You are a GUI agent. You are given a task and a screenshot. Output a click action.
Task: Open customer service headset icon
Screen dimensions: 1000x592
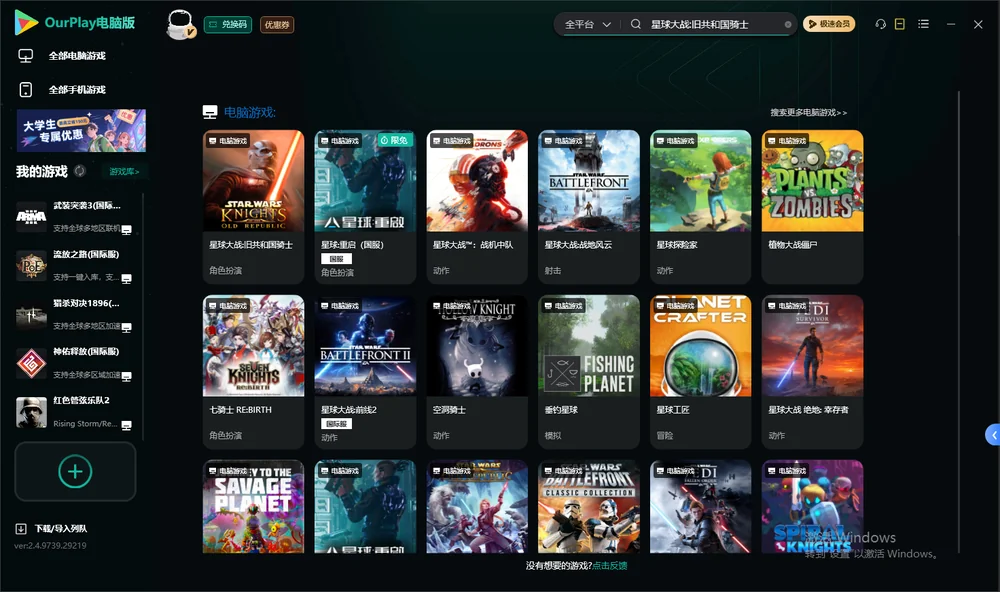pyautogui.click(x=880, y=24)
